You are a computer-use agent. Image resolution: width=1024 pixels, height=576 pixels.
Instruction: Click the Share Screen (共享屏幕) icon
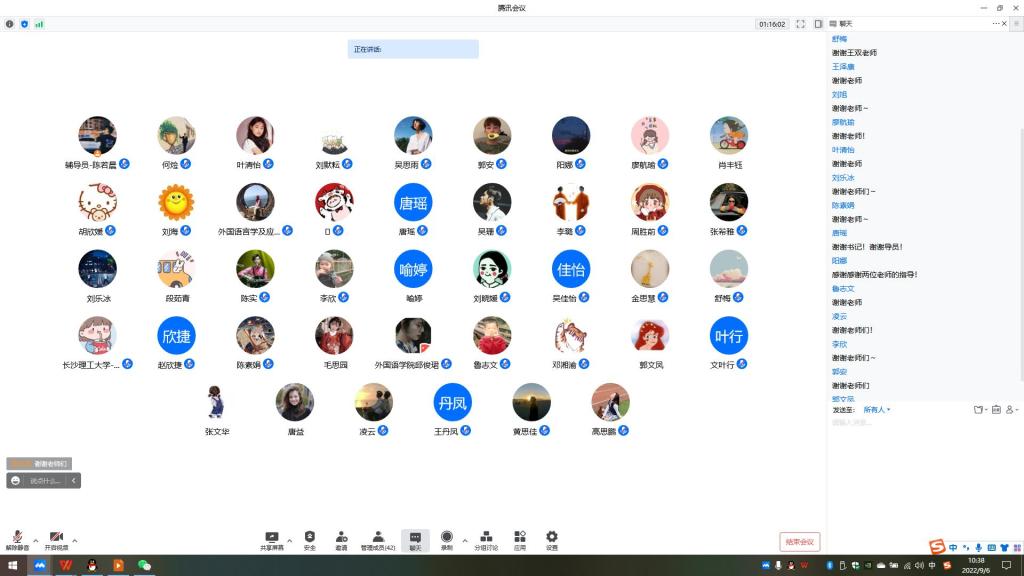(270, 540)
